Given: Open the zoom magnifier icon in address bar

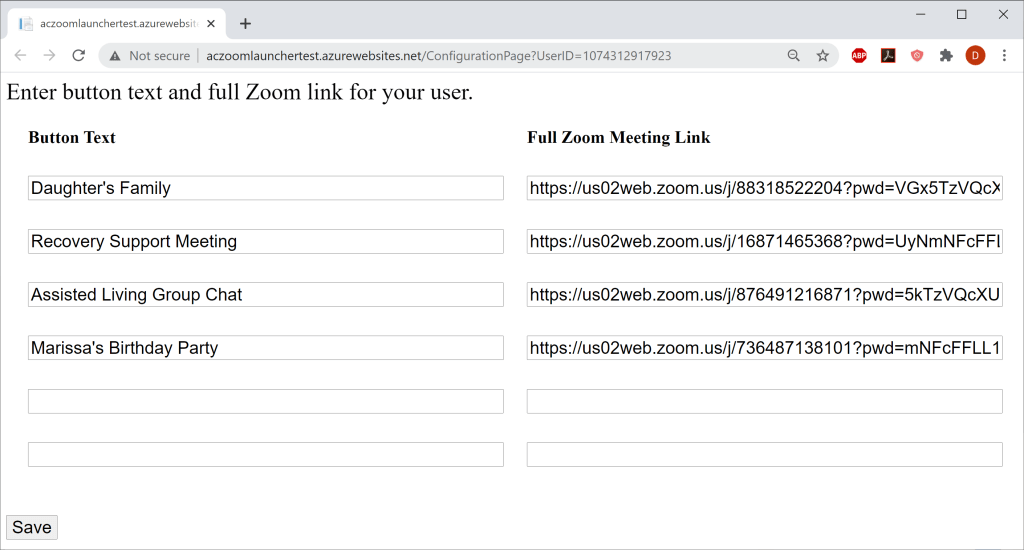Looking at the screenshot, I should click(x=794, y=56).
